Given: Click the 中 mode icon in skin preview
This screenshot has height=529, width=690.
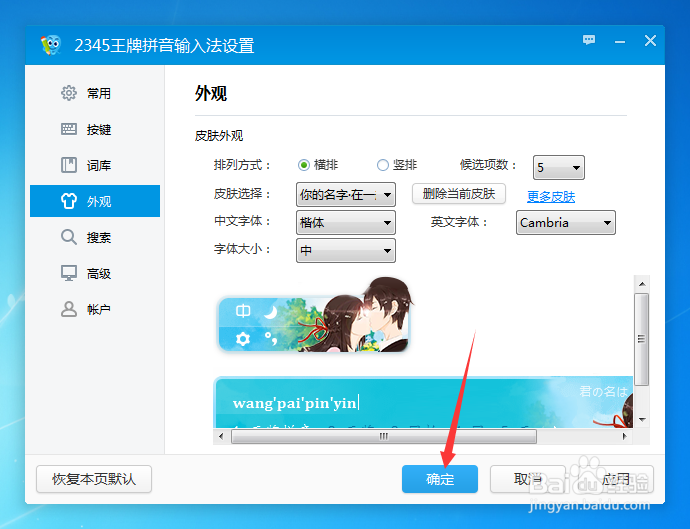Looking at the screenshot, I should (x=243, y=311).
